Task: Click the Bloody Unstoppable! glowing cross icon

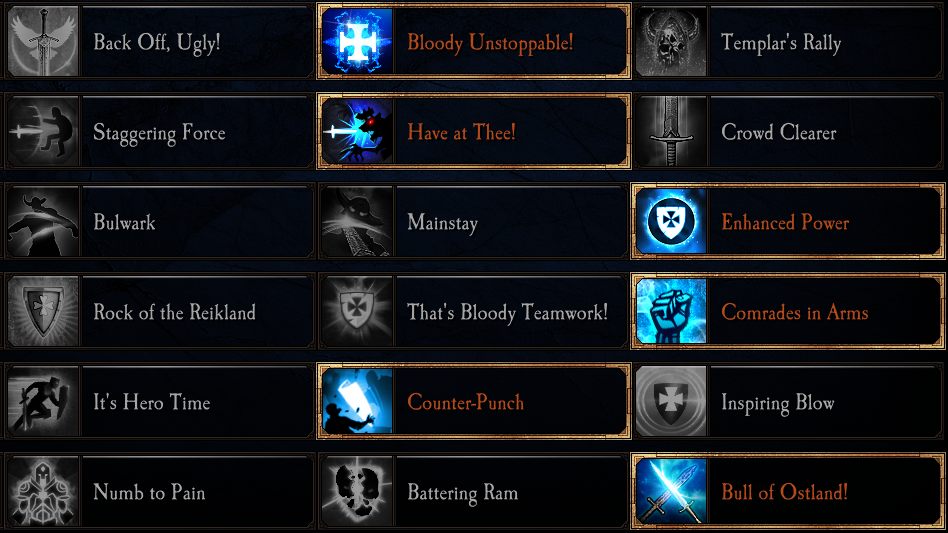Action: [357, 43]
